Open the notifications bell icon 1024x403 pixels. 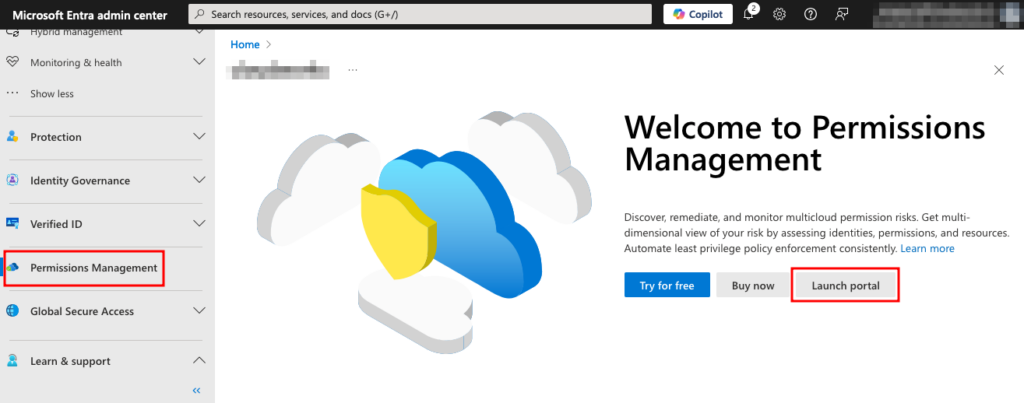750,14
